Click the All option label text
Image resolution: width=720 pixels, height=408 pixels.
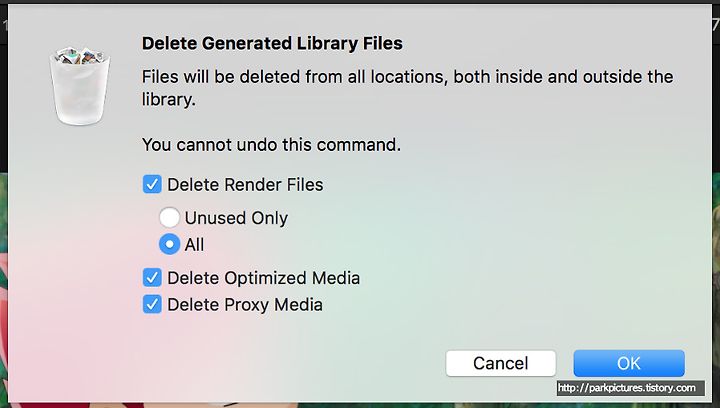point(194,245)
